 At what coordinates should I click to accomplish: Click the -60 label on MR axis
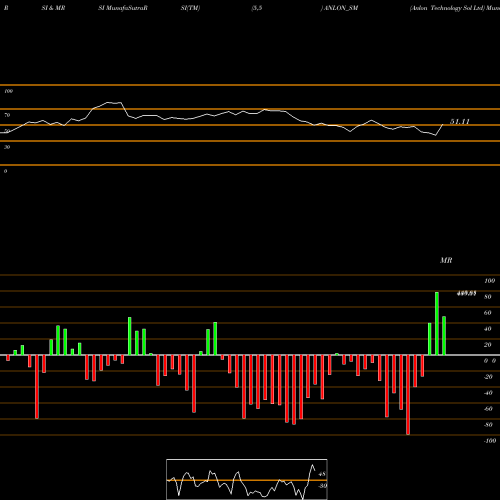click(x=488, y=409)
